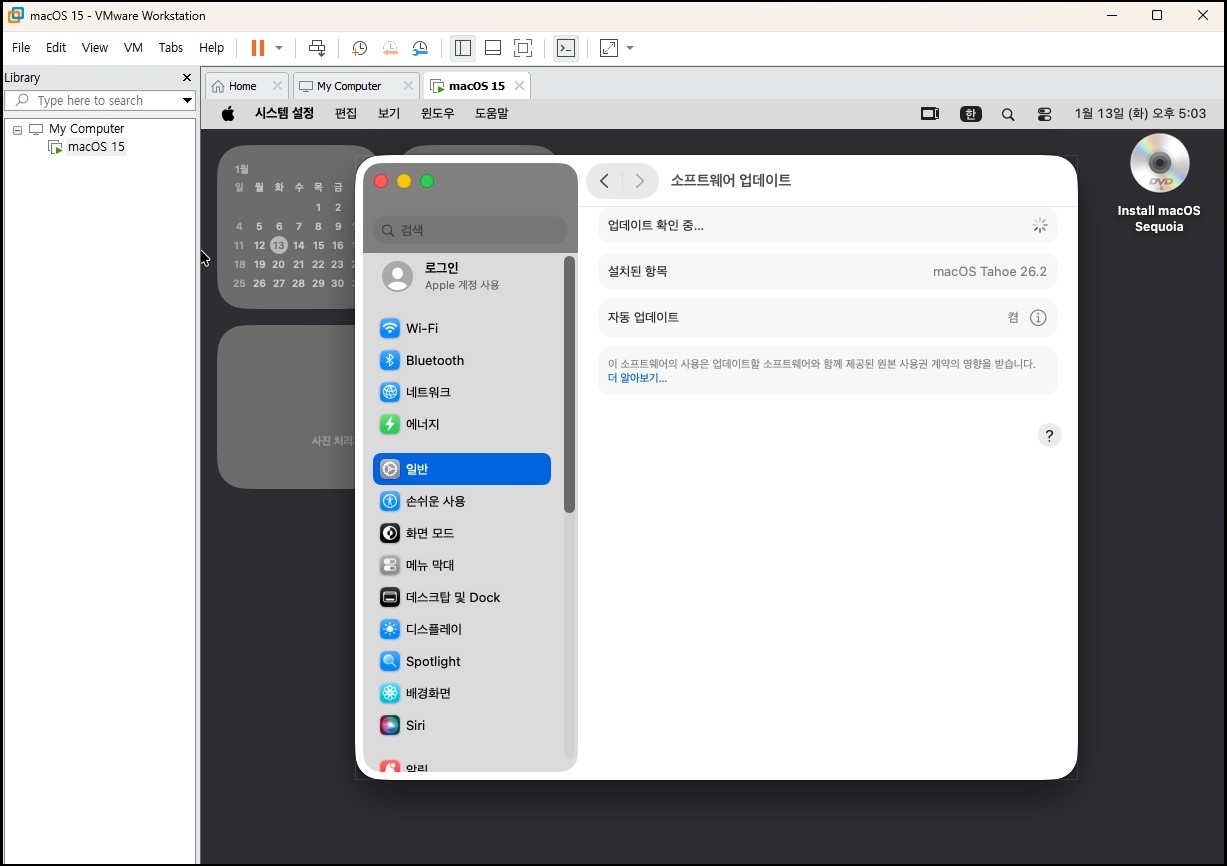
Task: Pause the virtual machine from VMware toolbar
Action: click(x=258, y=48)
